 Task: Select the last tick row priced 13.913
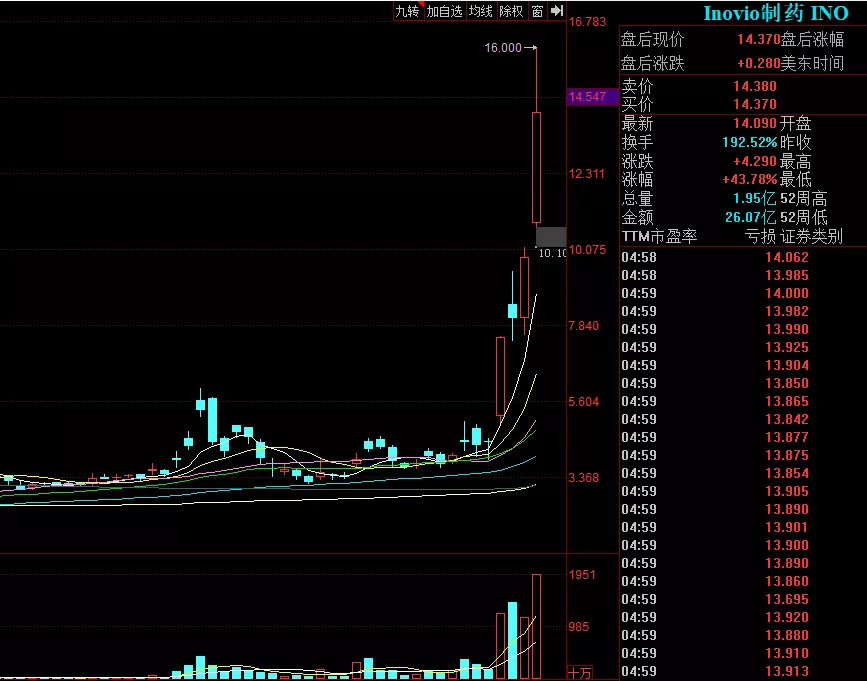(x=742, y=671)
